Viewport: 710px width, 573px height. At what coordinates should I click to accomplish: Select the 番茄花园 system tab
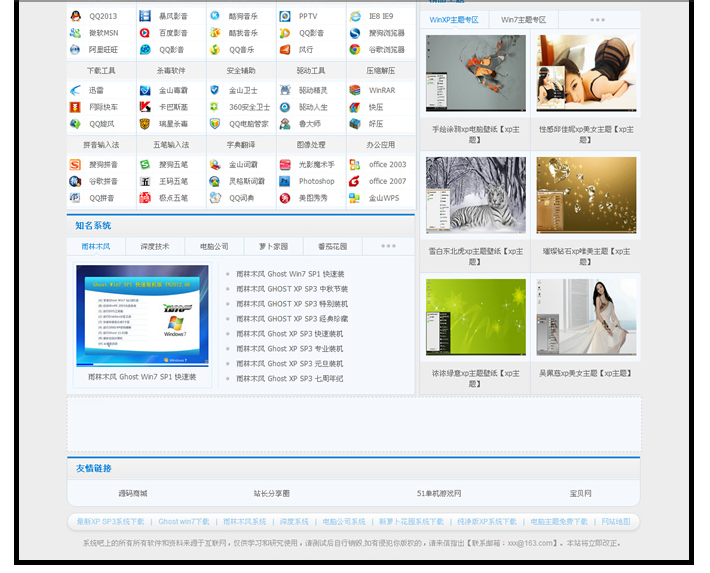coord(333,247)
